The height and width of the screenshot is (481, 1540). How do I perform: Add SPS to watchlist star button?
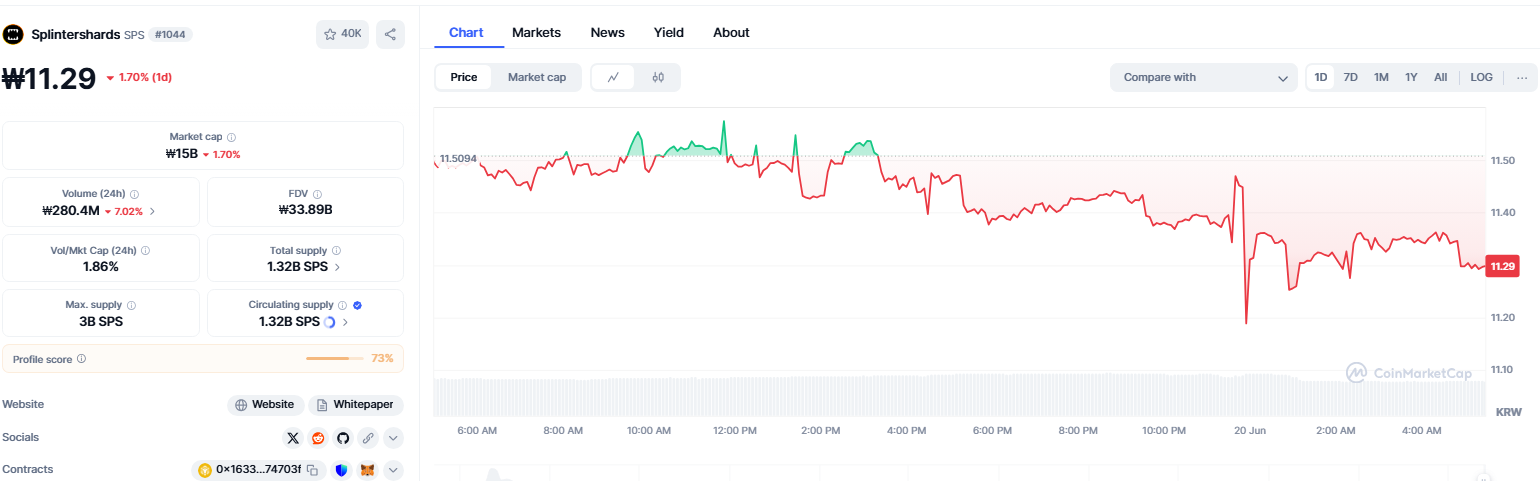click(x=342, y=34)
